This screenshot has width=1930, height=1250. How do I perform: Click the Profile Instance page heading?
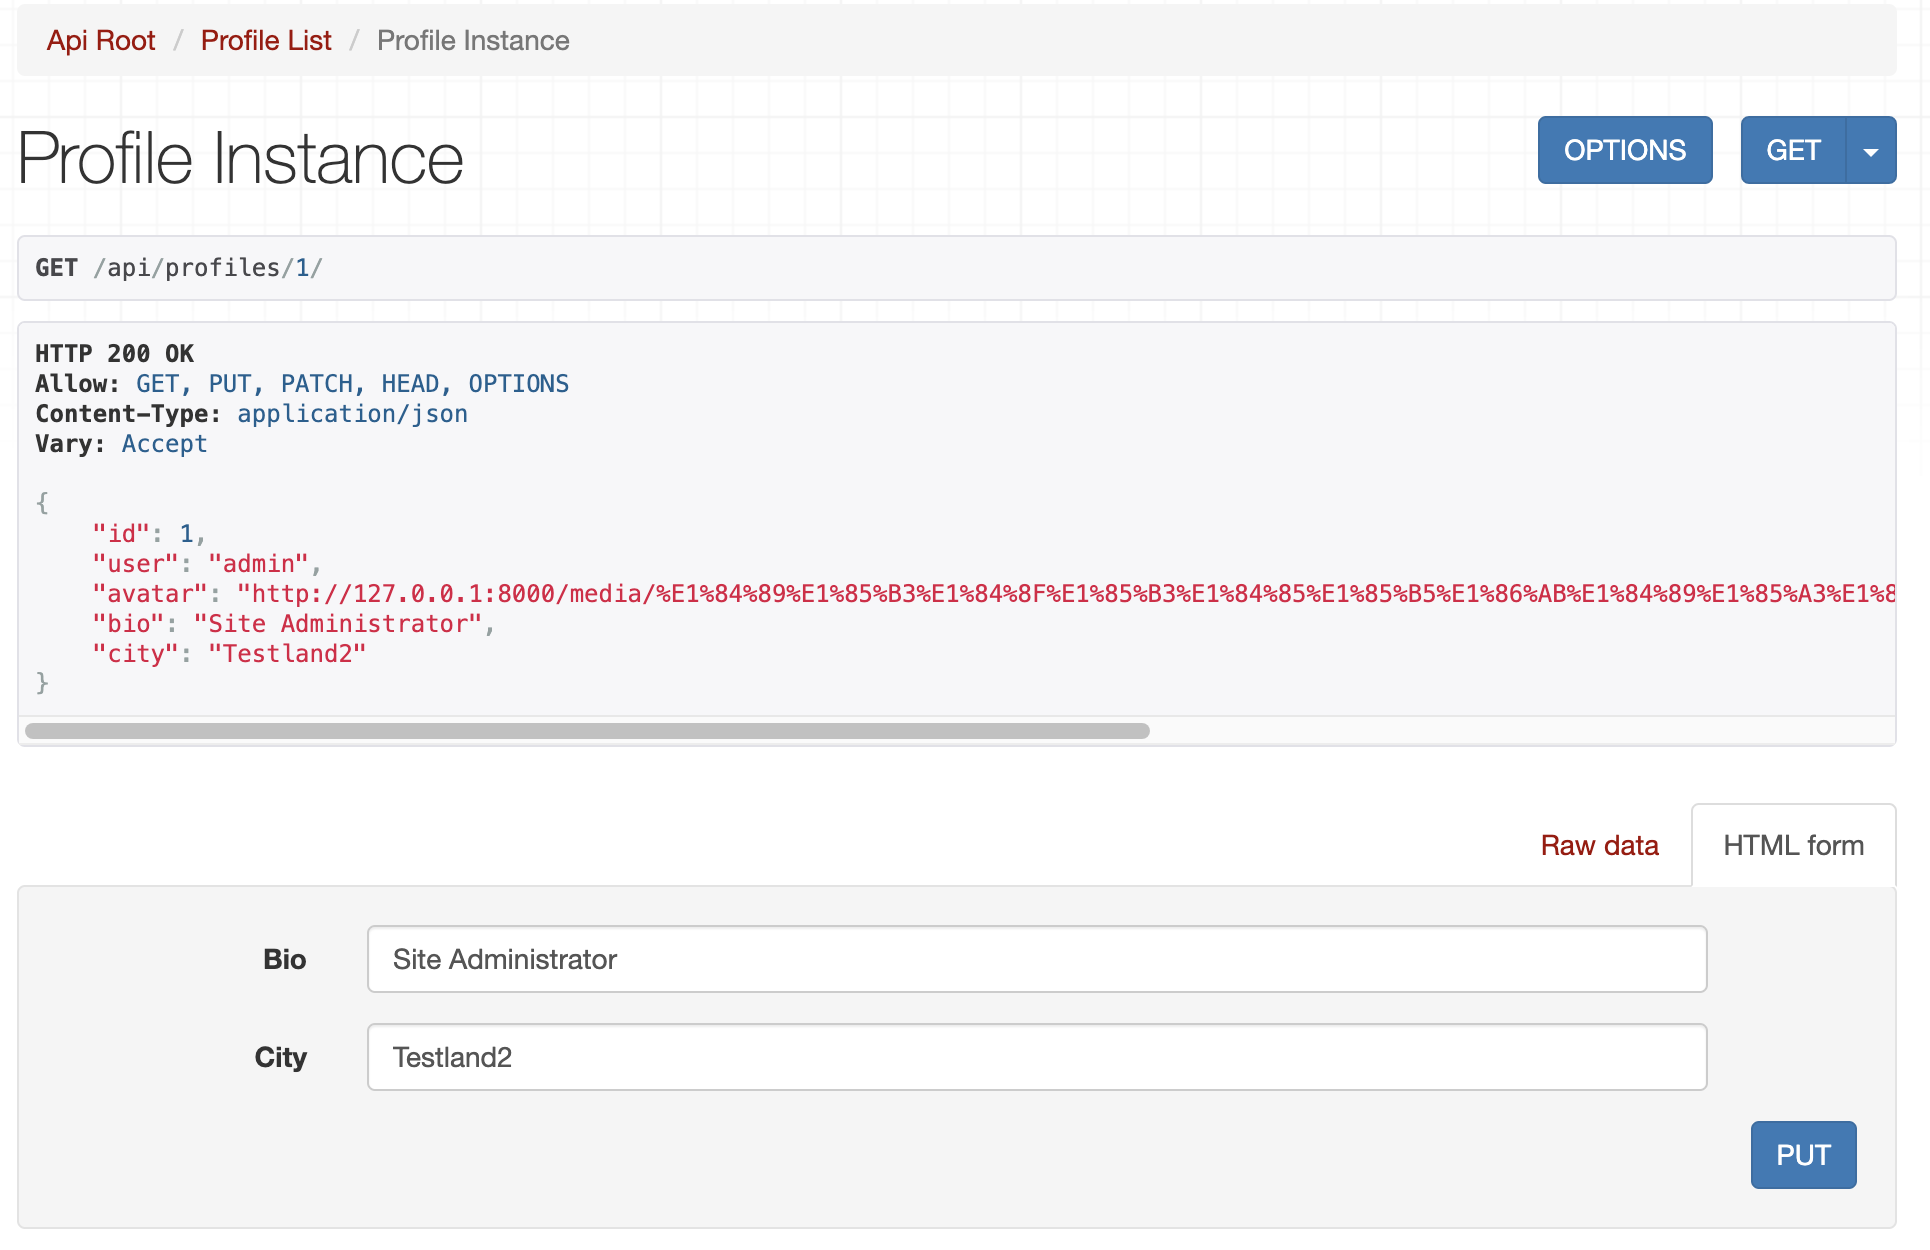click(x=240, y=159)
